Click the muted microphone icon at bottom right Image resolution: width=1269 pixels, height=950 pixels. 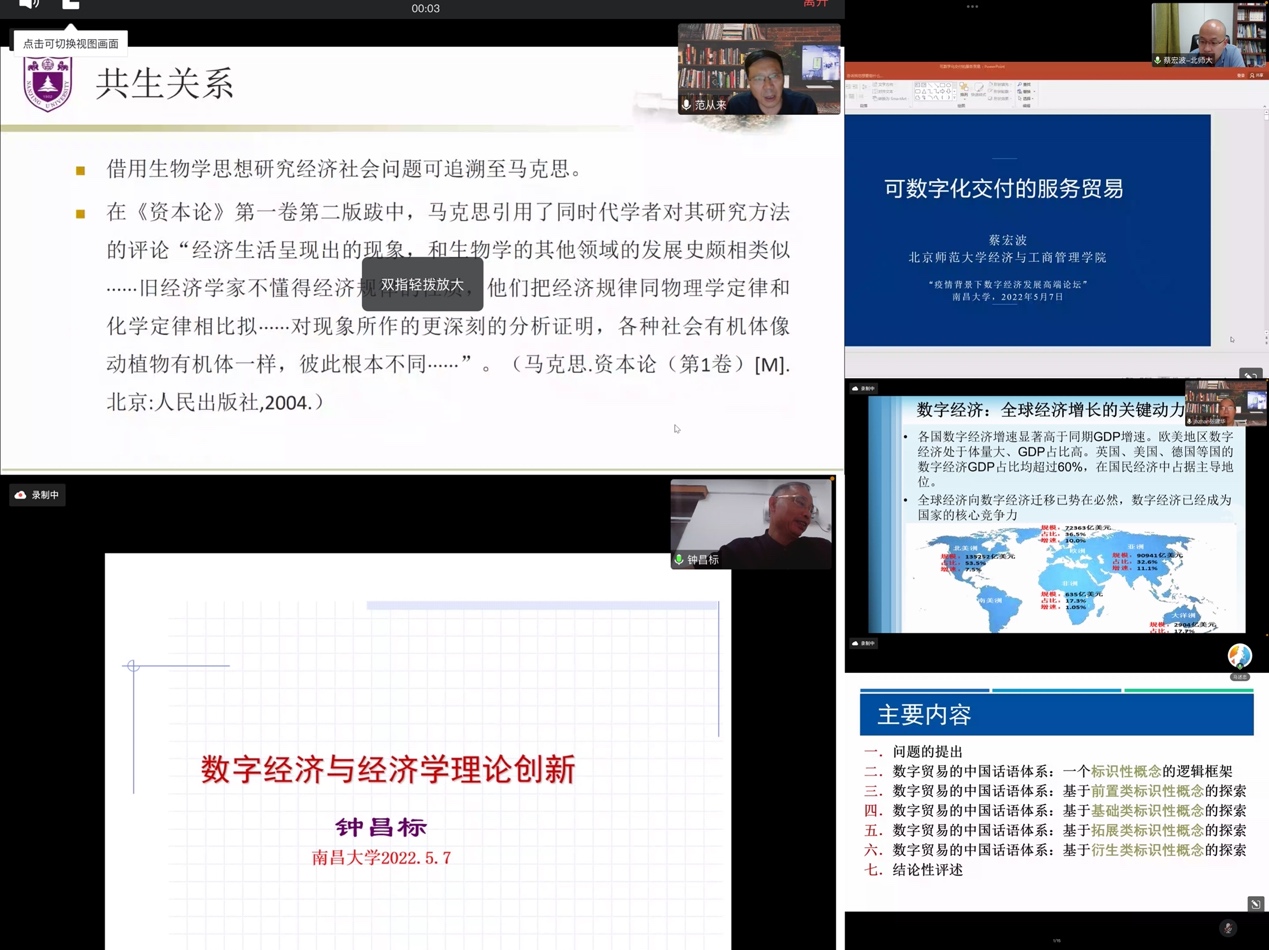[x=1228, y=929]
